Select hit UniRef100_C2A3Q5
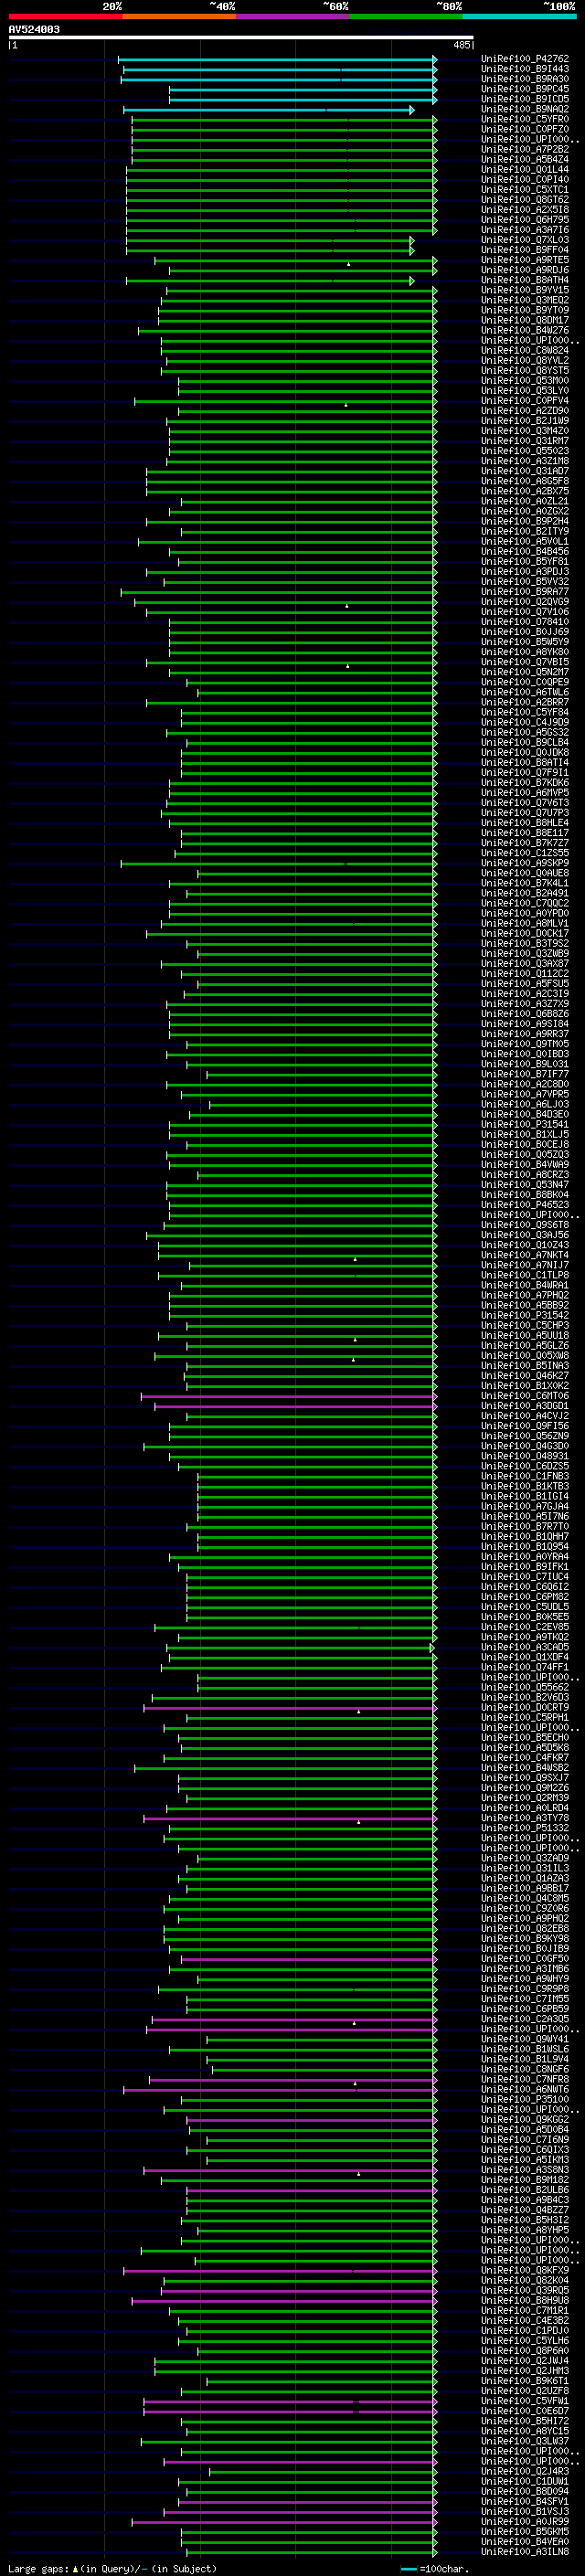The width and height of the screenshot is (585, 2576). tap(524, 2018)
